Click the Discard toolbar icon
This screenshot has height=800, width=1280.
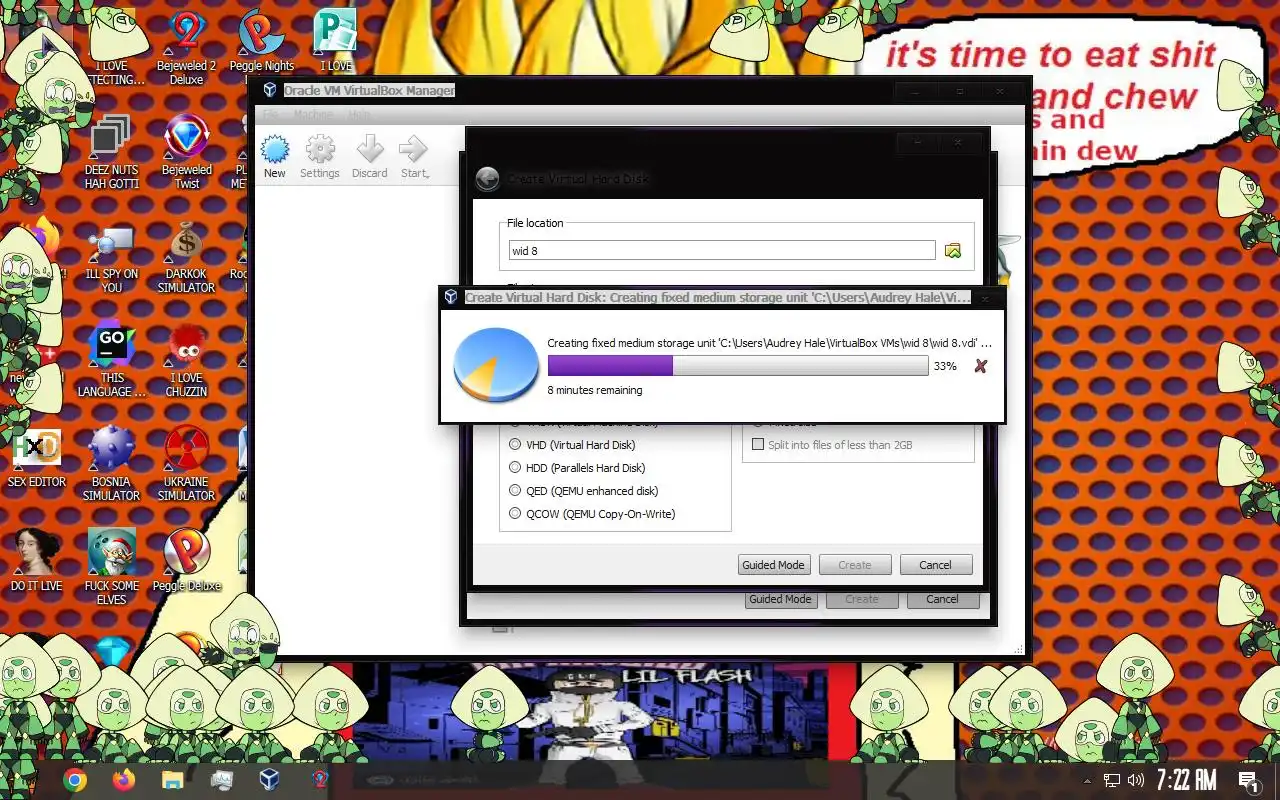coord(369,158)
